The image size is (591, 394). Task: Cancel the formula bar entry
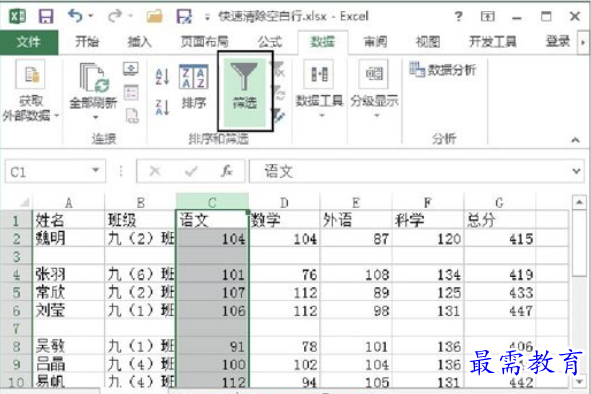[x=155, y=172]
